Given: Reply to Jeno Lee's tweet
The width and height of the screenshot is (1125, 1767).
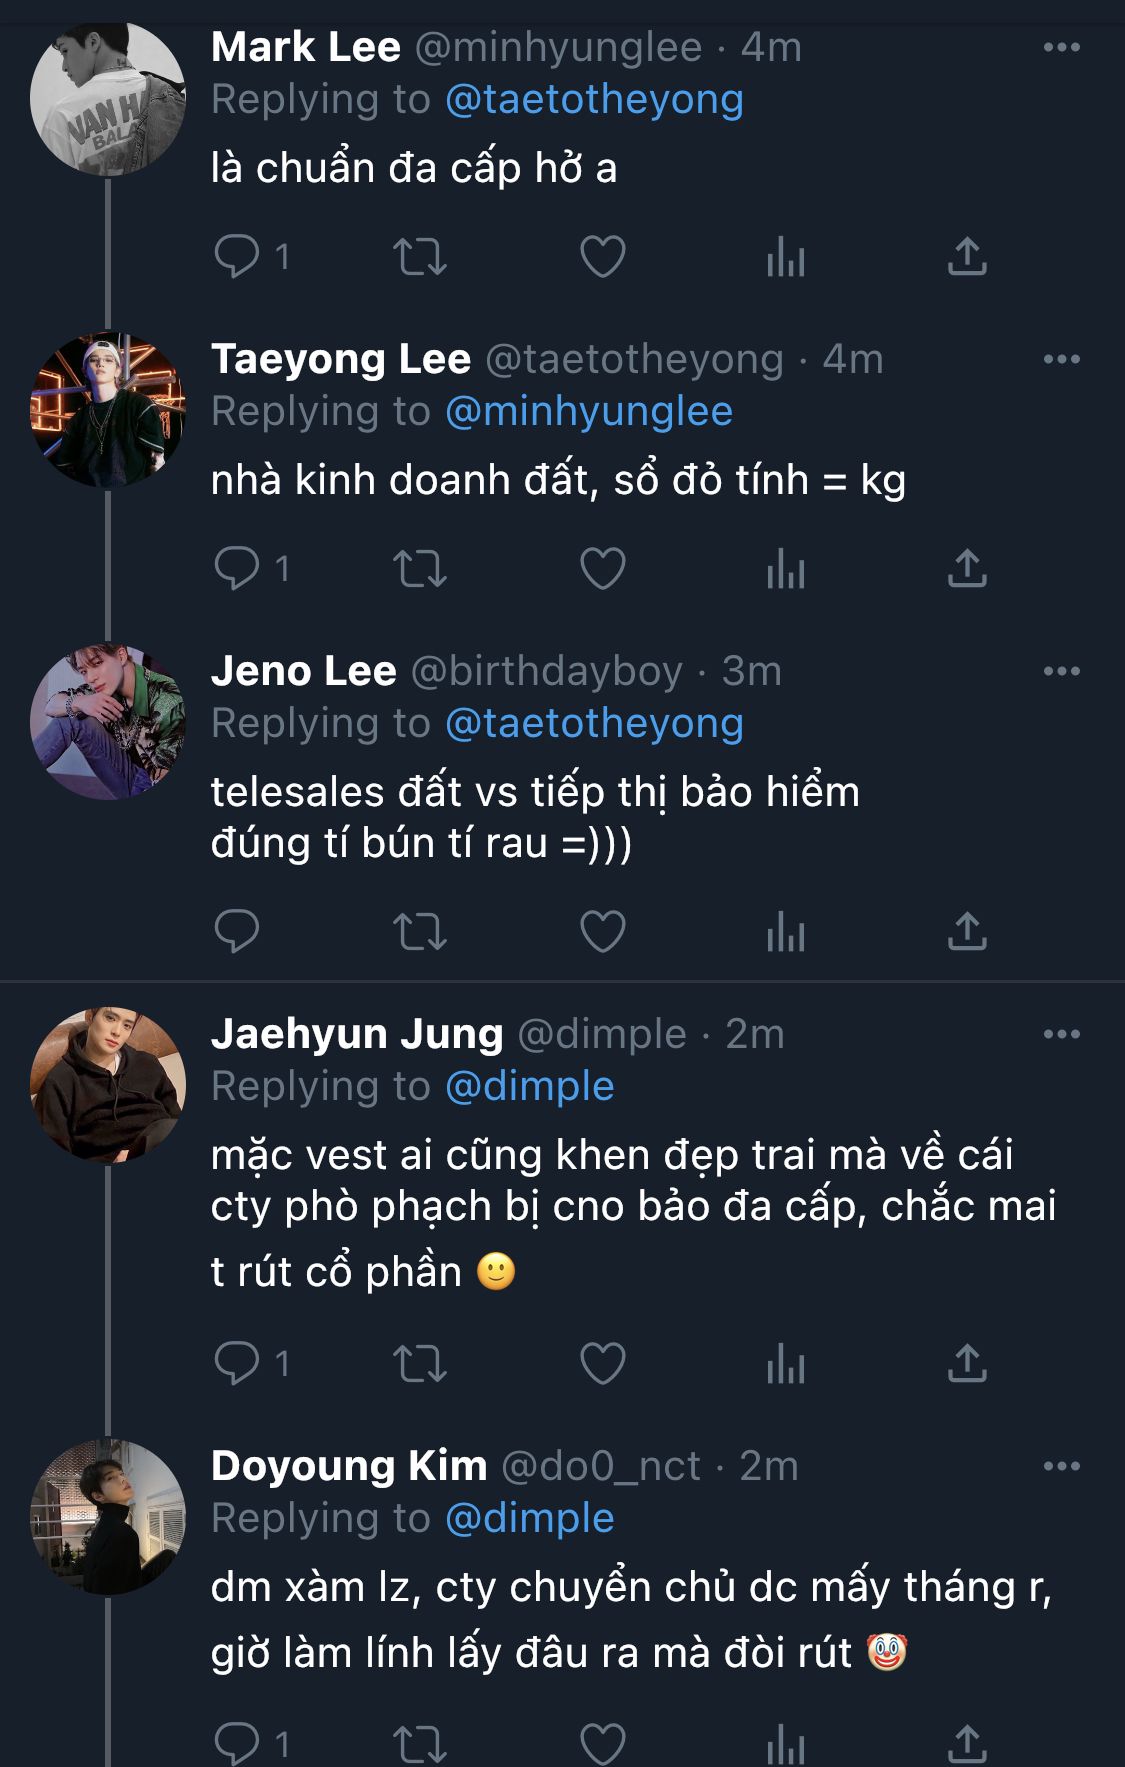Looking at the screenshot, I should 237,931.
